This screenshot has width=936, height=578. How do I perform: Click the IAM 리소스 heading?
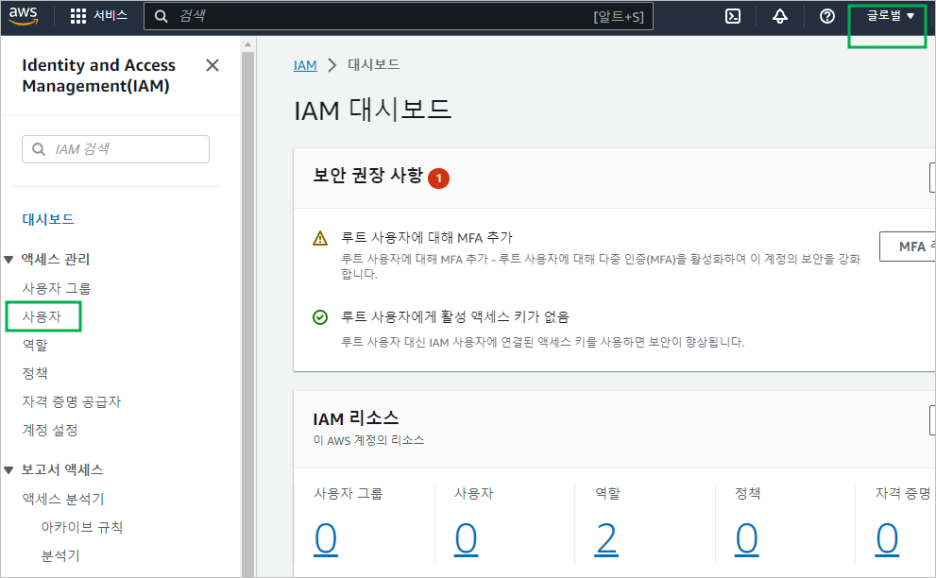click(356, 418)
